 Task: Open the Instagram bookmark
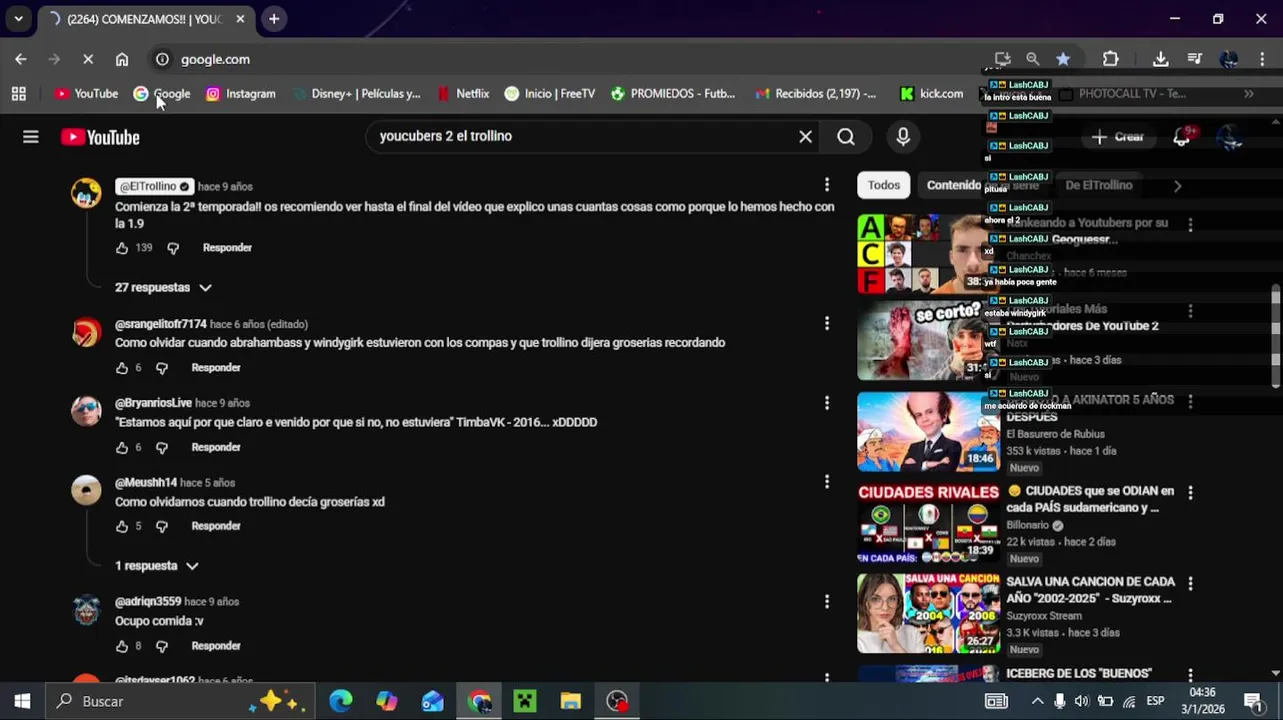click(x=240, y=93)
